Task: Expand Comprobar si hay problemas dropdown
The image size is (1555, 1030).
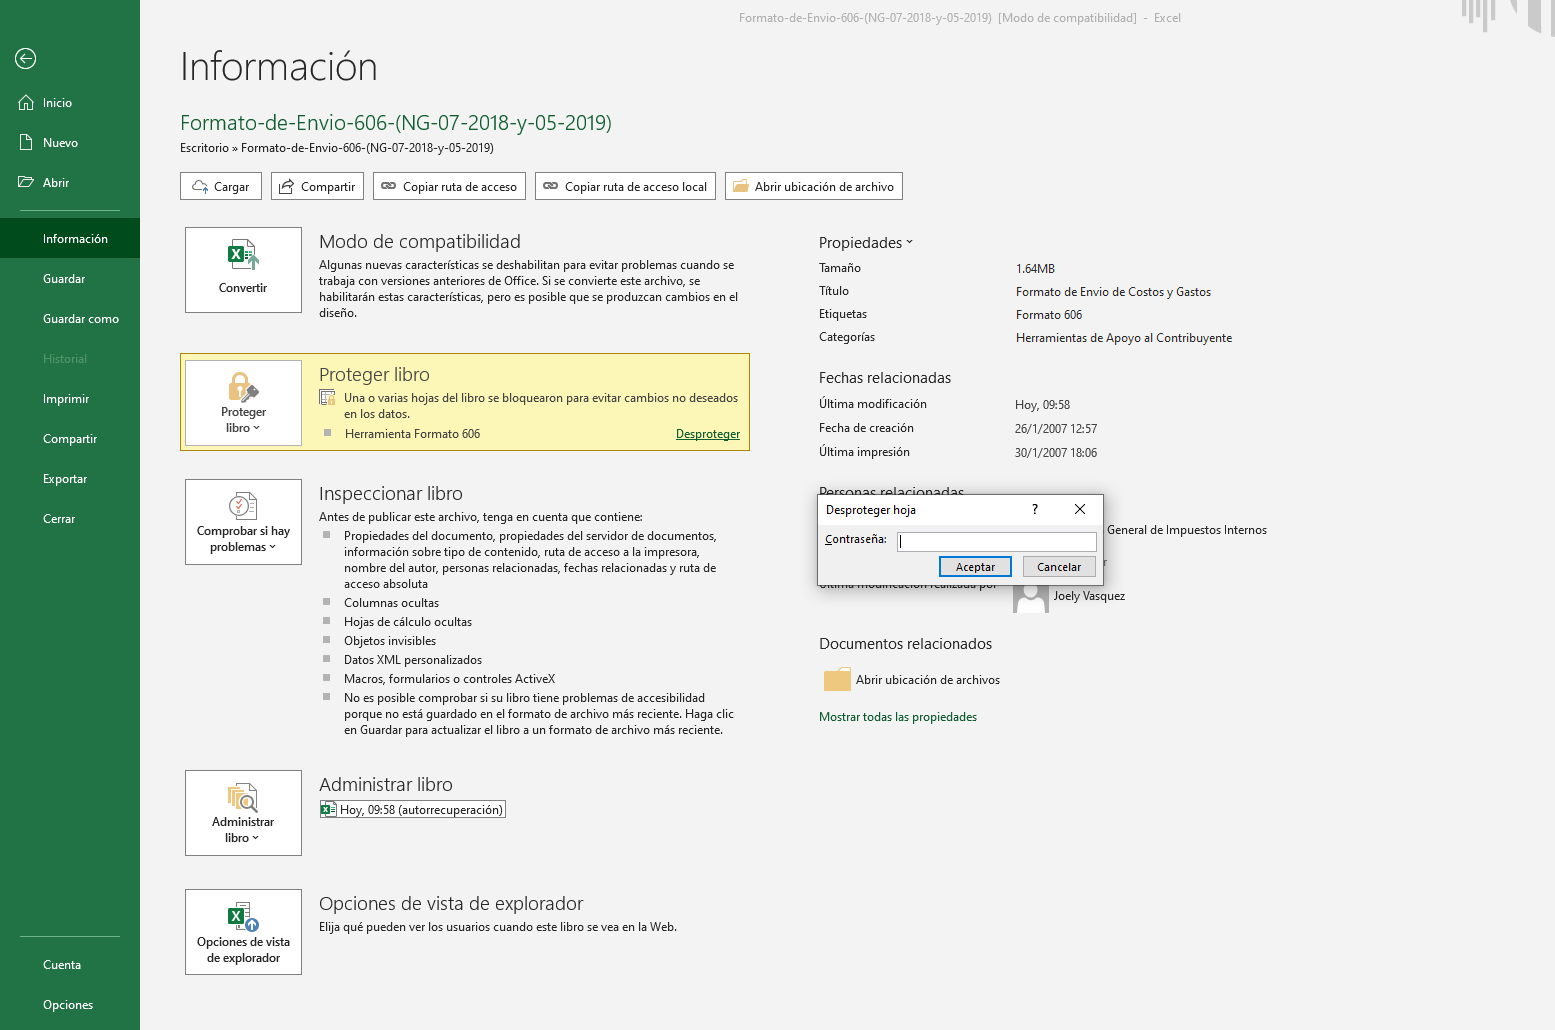Action: (x=243, y=522)
